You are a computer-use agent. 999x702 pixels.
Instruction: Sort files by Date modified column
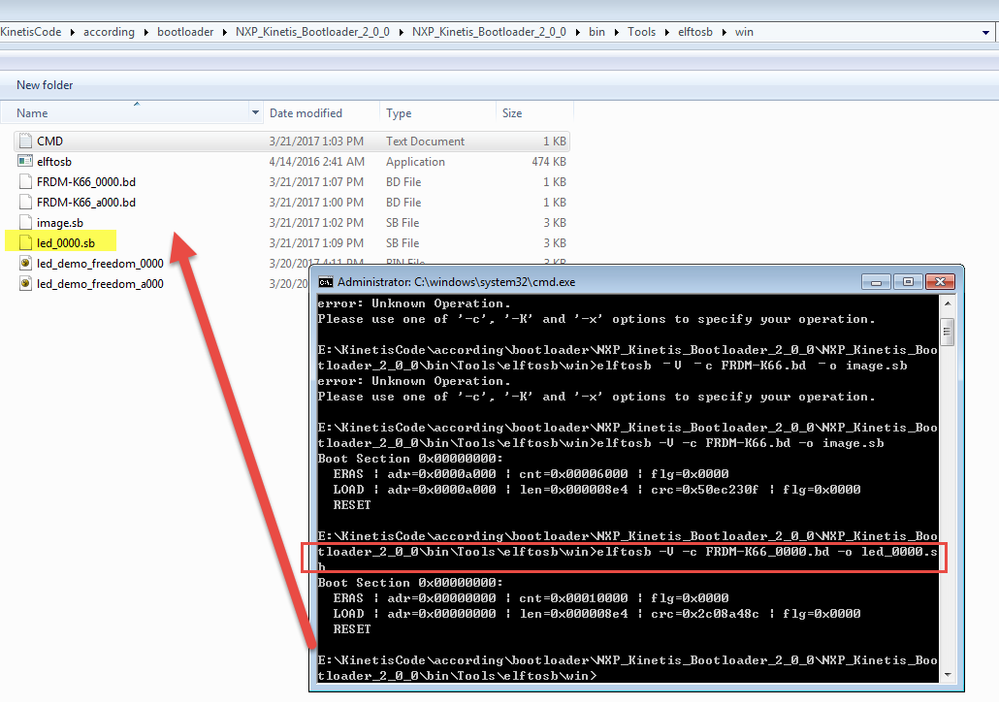coord(306,113)
